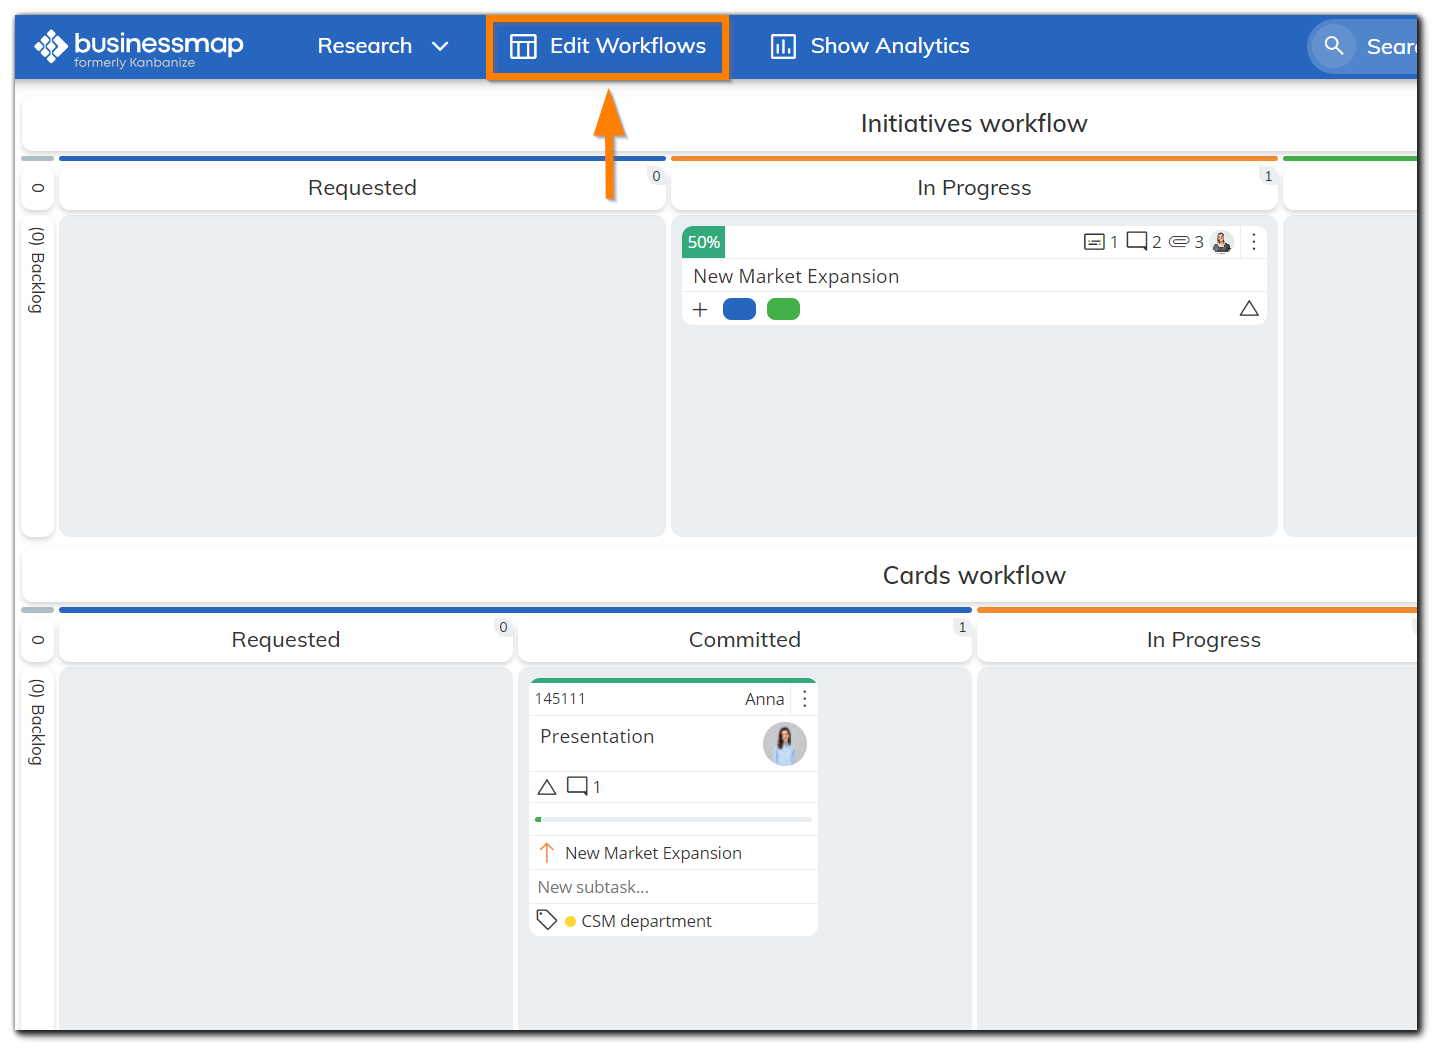Click the Businessmap logo

(139, 45)
